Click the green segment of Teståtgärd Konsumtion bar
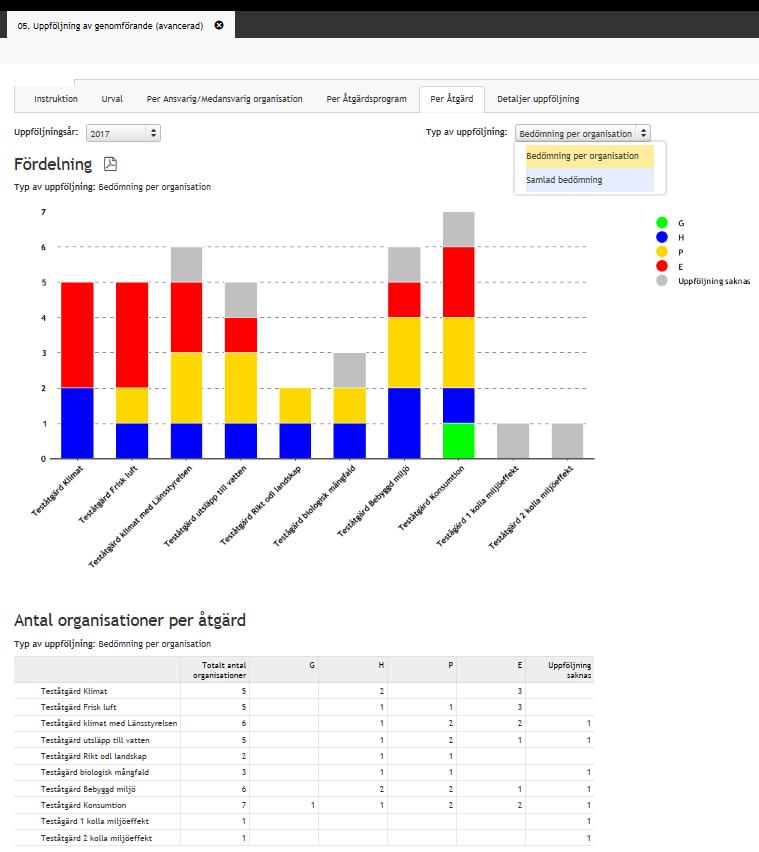The image size is (759, 852). [x=459, y=441]
